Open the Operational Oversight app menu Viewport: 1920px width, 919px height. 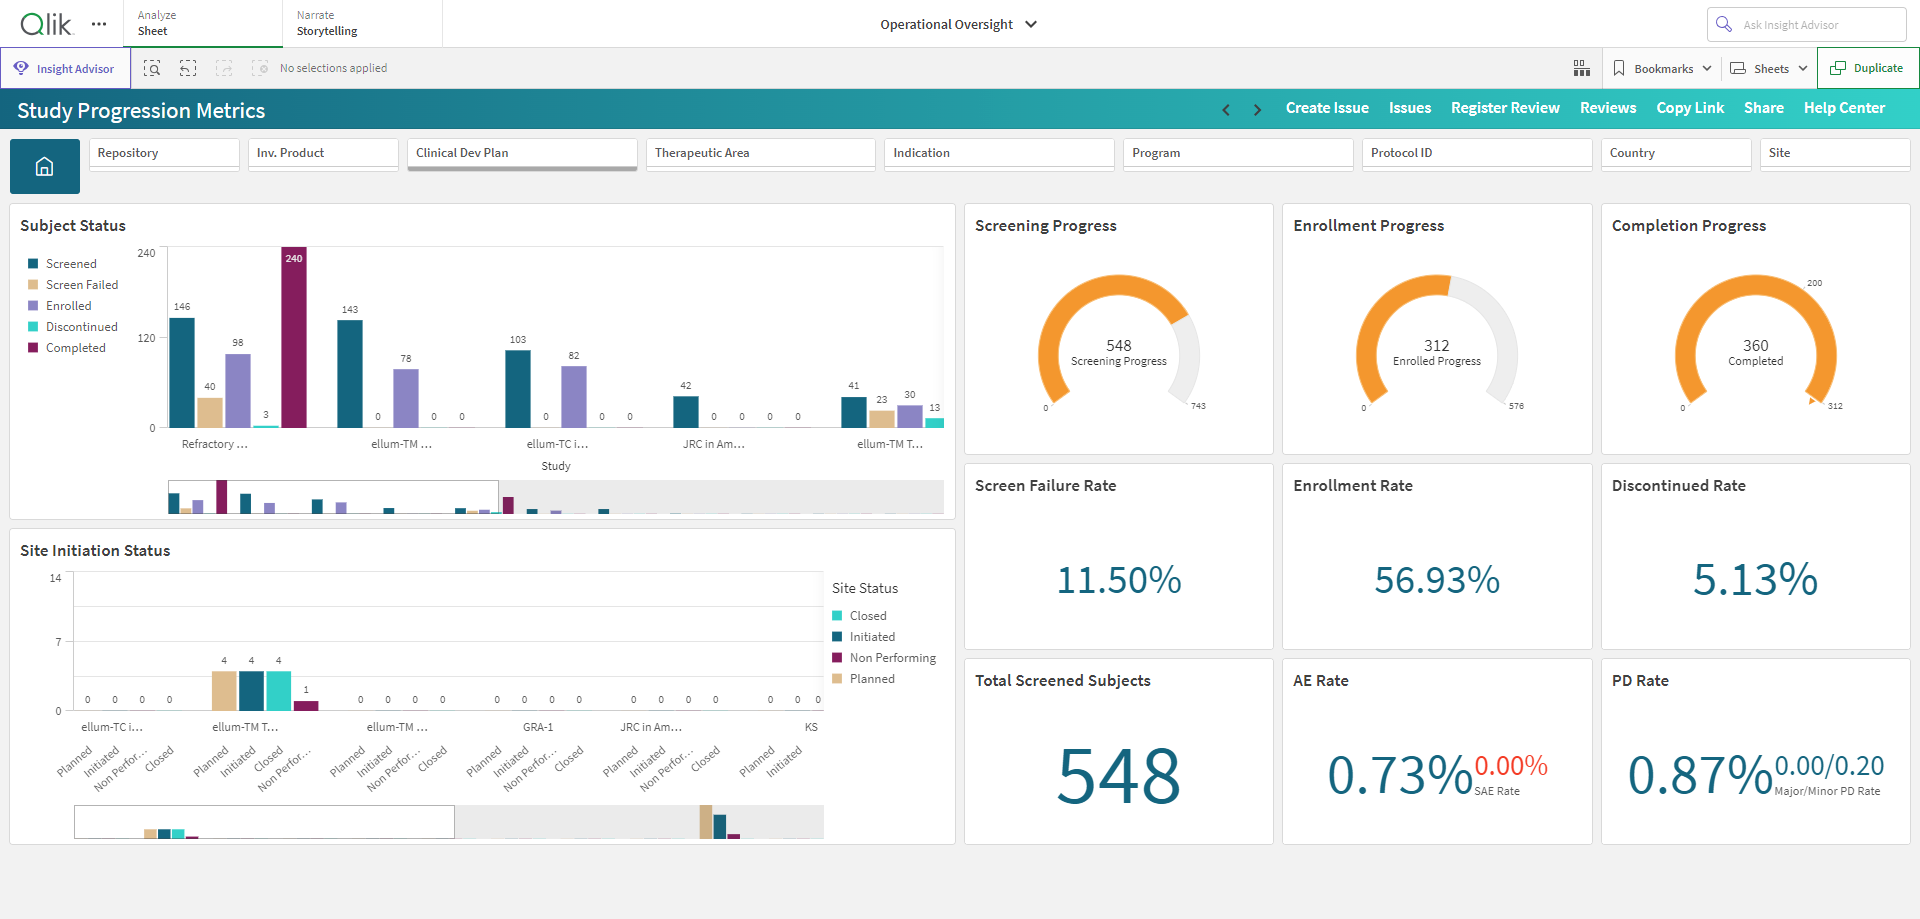click(958, 24)
